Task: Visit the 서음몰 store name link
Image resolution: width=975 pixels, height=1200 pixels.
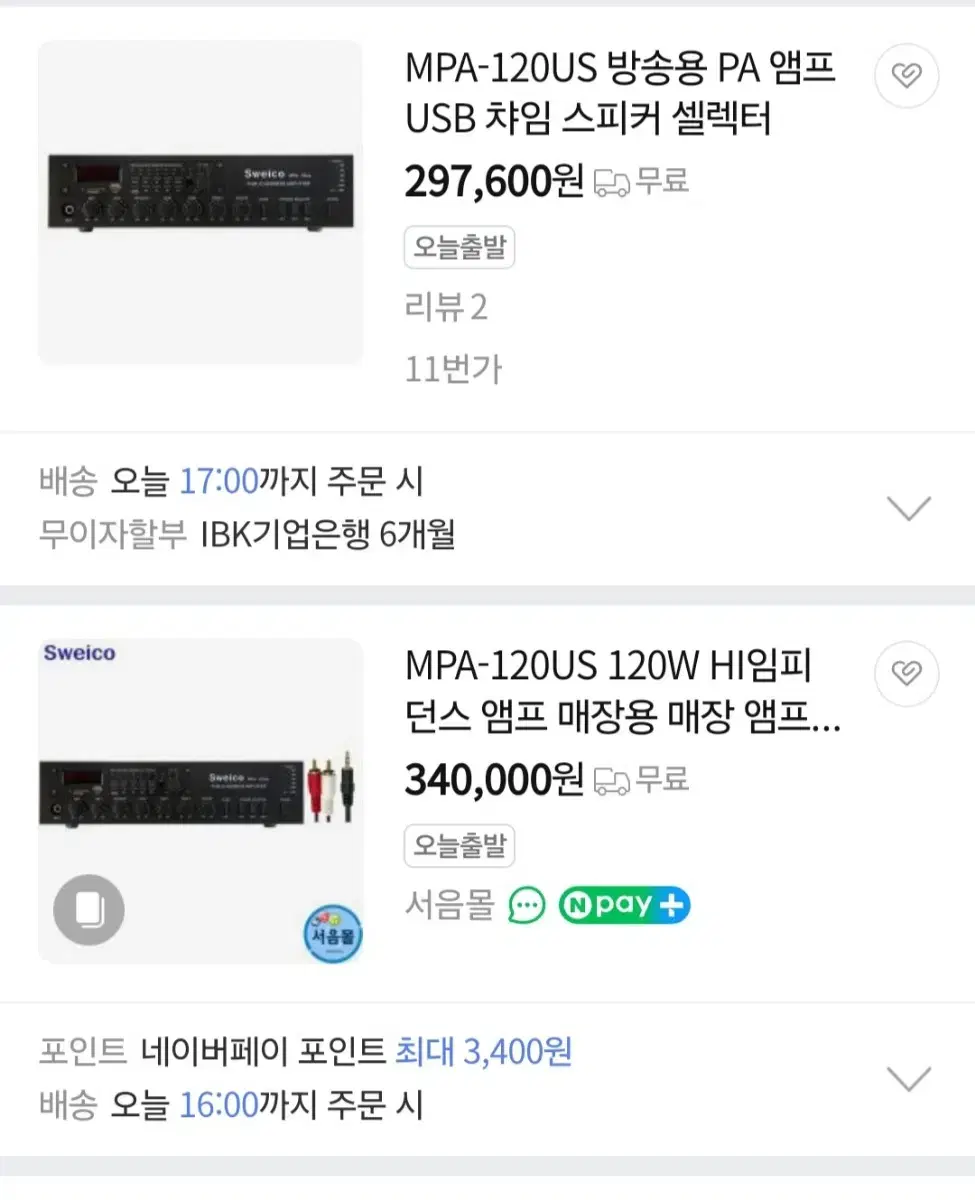Action: coord(450,906)
